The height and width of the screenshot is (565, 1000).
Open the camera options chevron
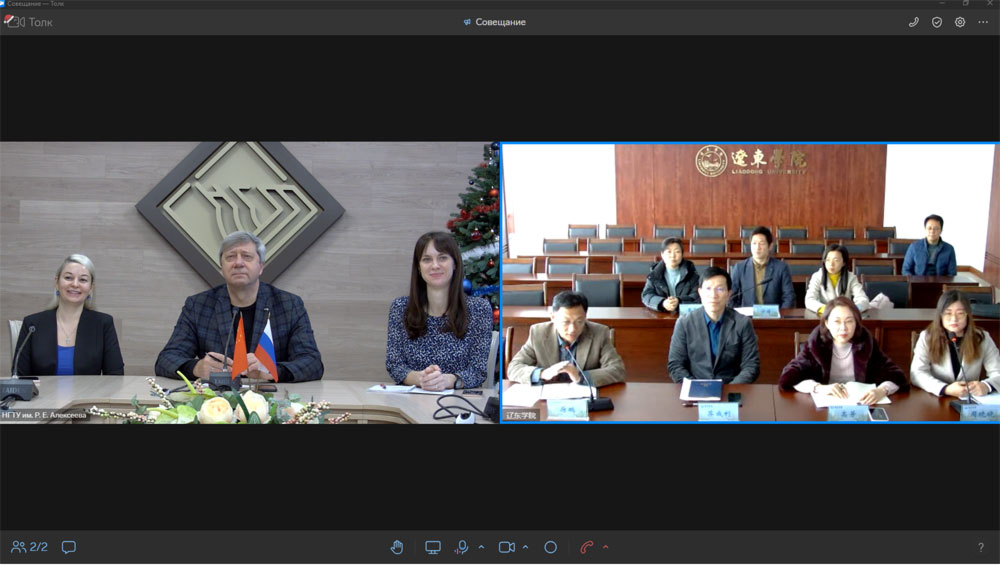pyautogui.click(x=525, y=547)
